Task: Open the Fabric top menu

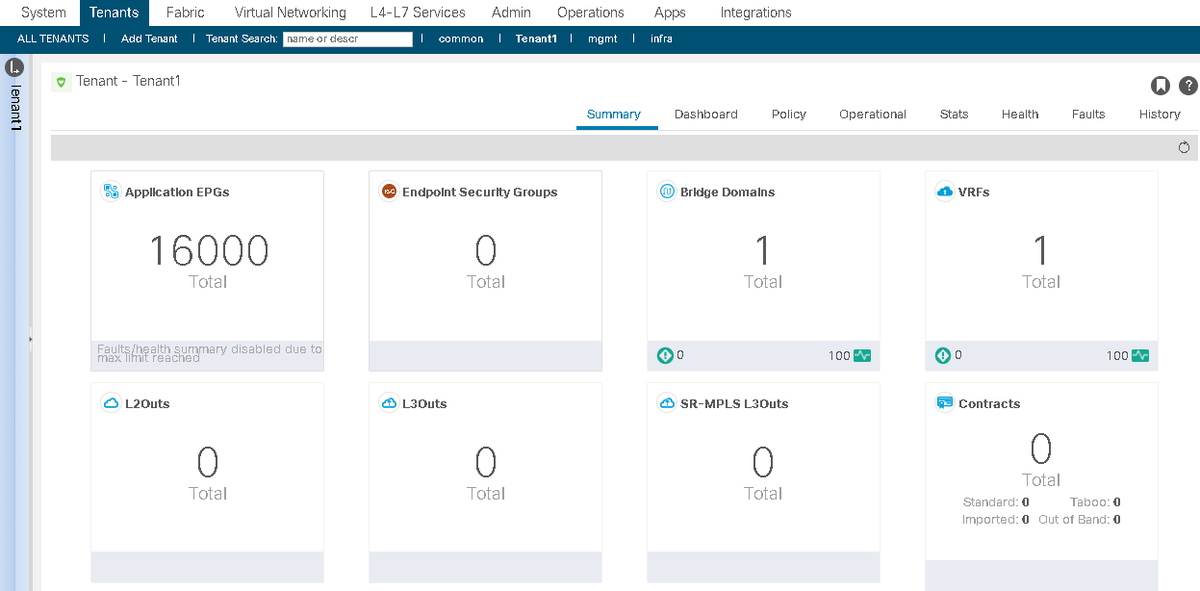Action: tap(185, 13)
